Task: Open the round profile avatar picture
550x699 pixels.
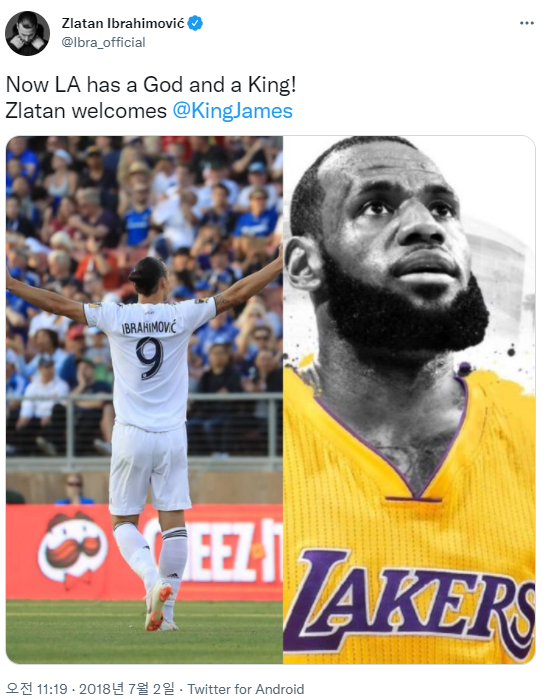Action: coord(27,33)
